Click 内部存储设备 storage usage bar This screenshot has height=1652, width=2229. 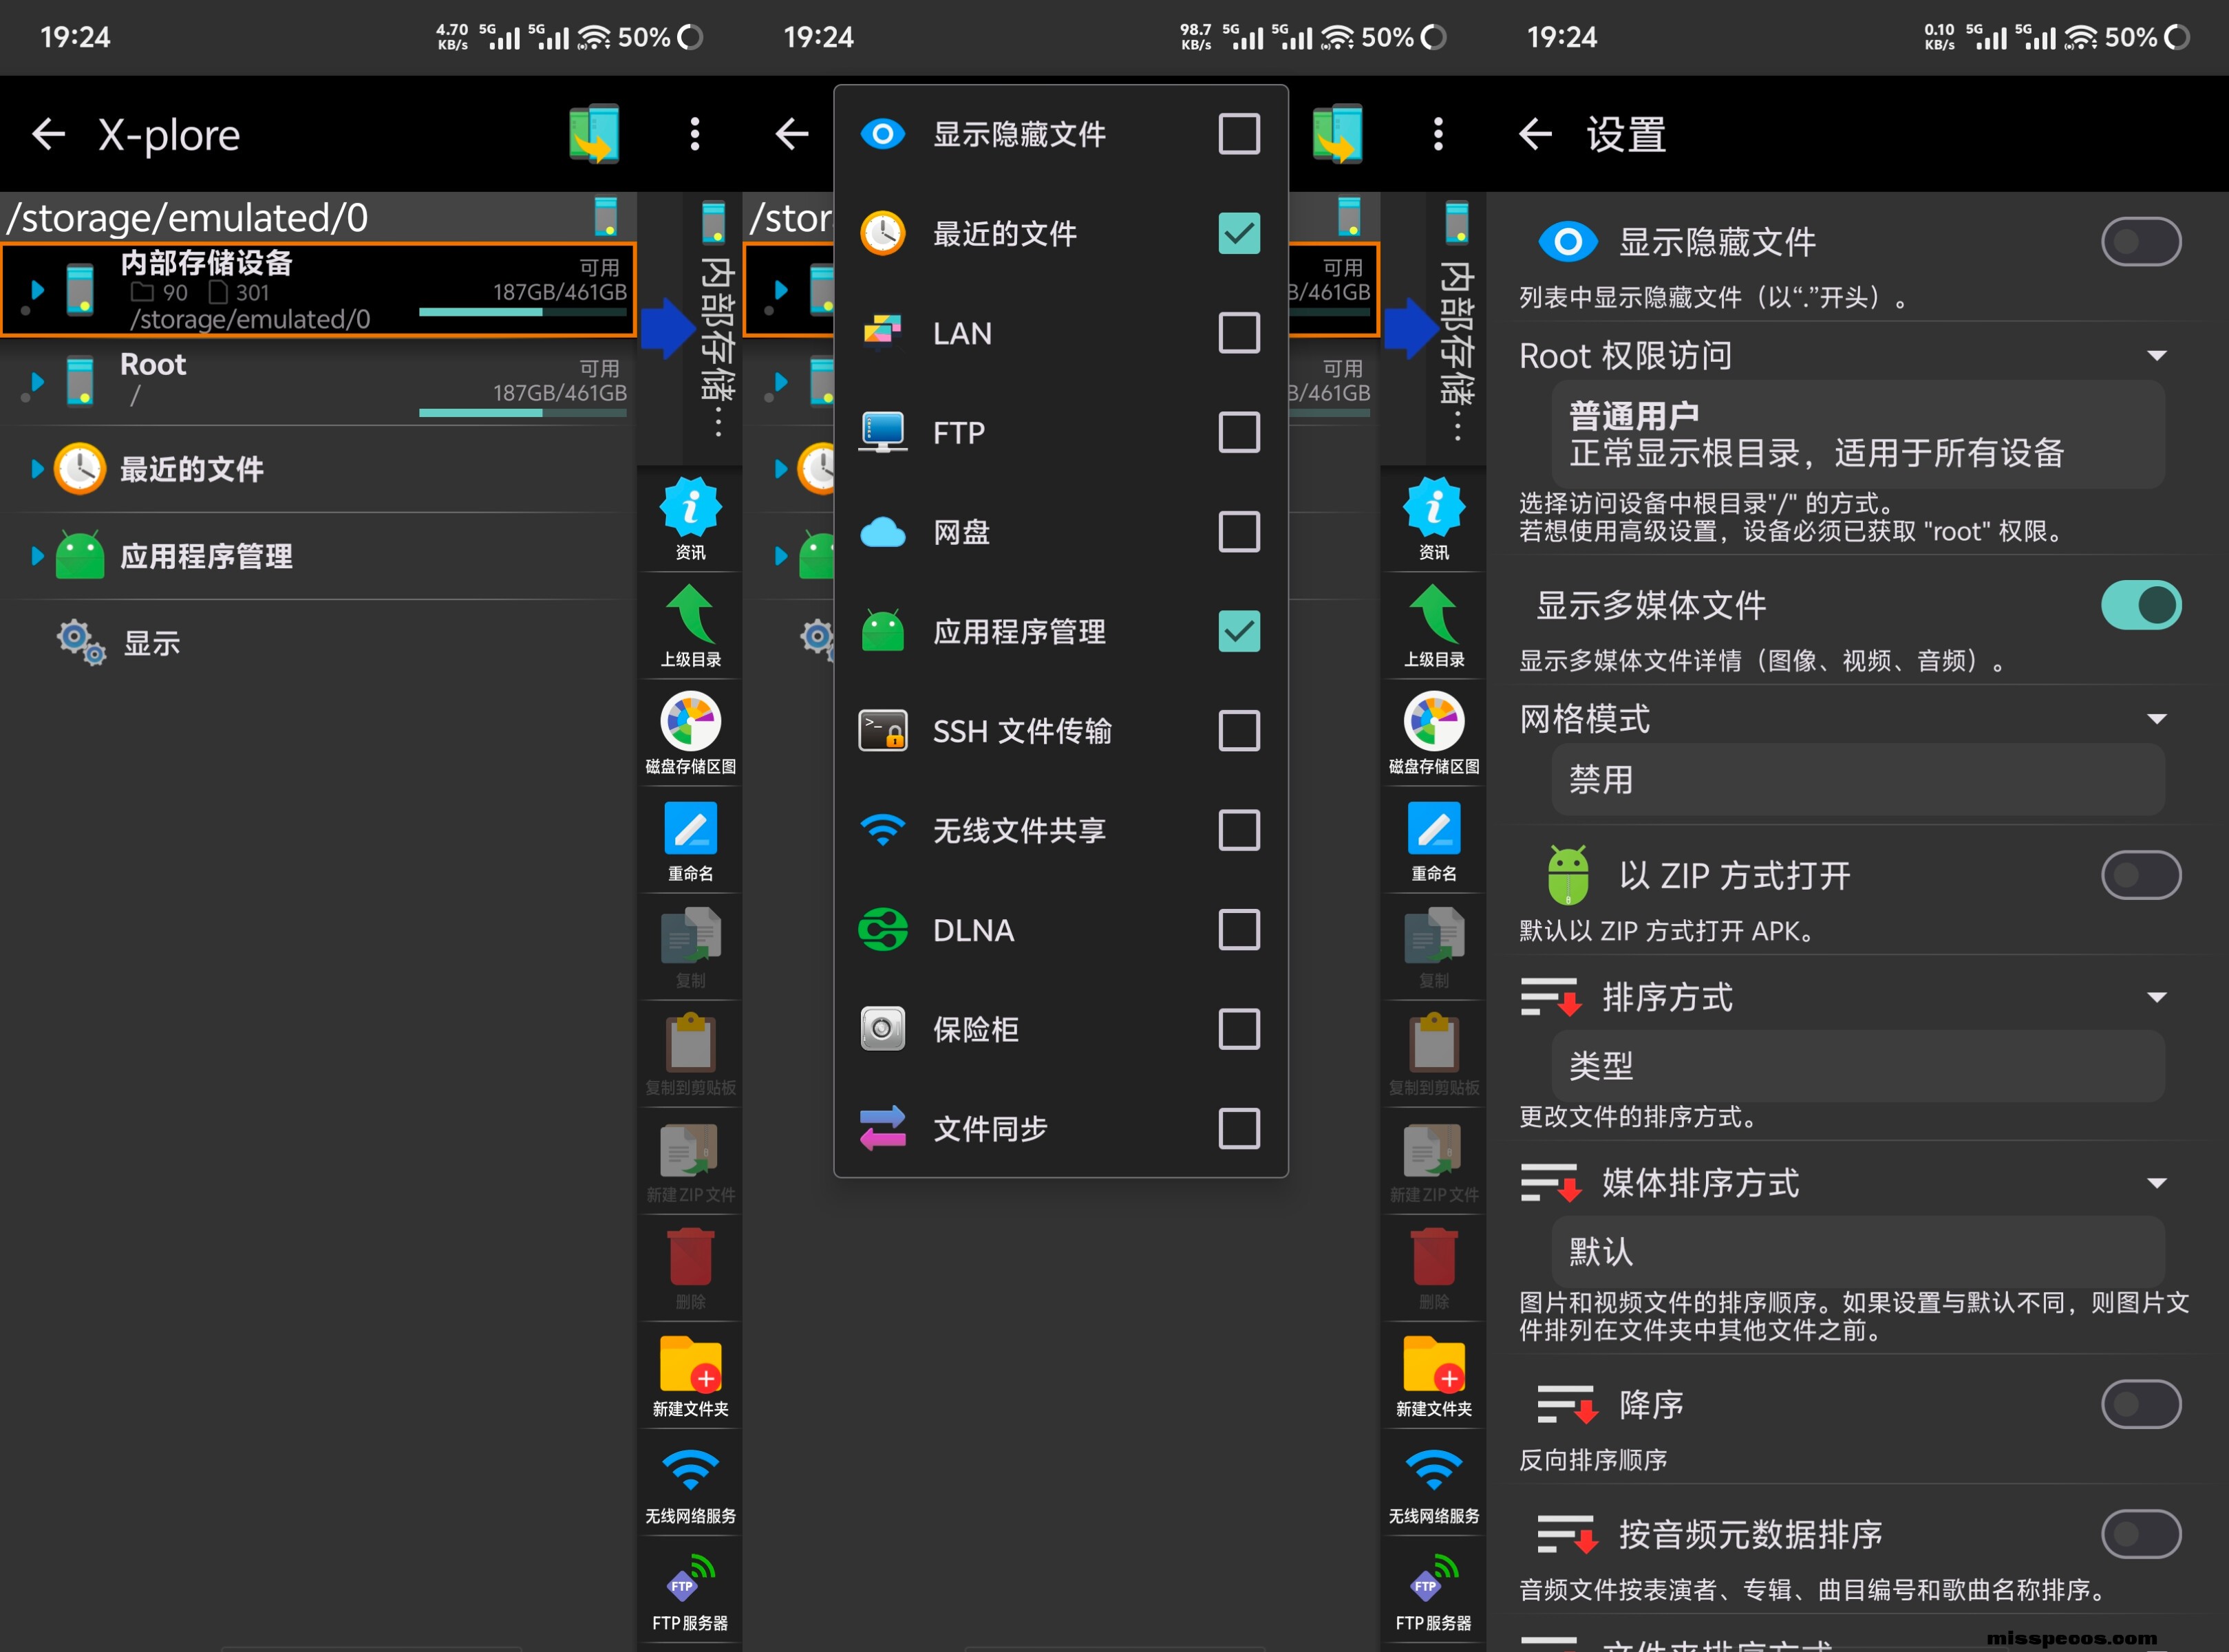click(x=522, y=312)
